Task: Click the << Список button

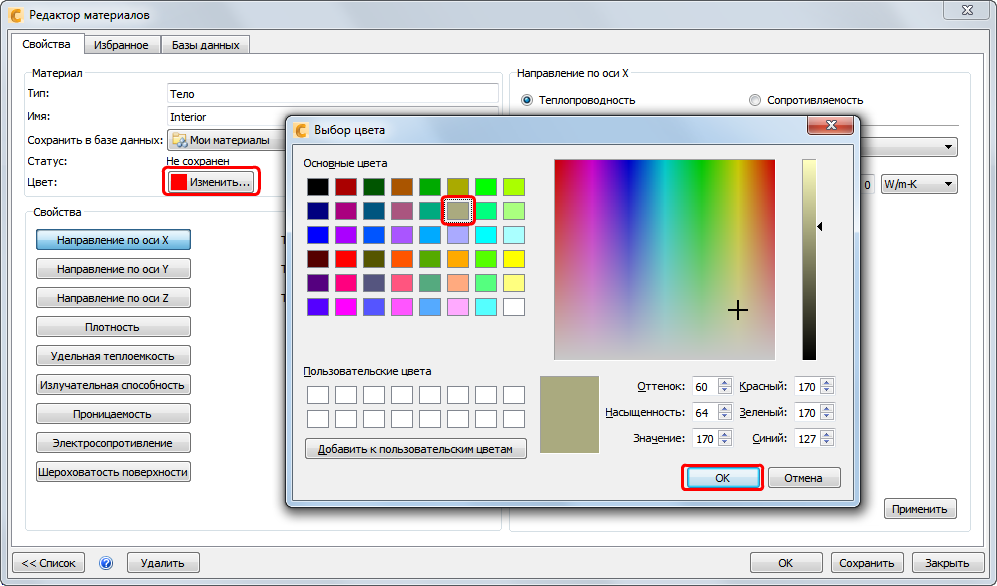Action: pos(48,563)
